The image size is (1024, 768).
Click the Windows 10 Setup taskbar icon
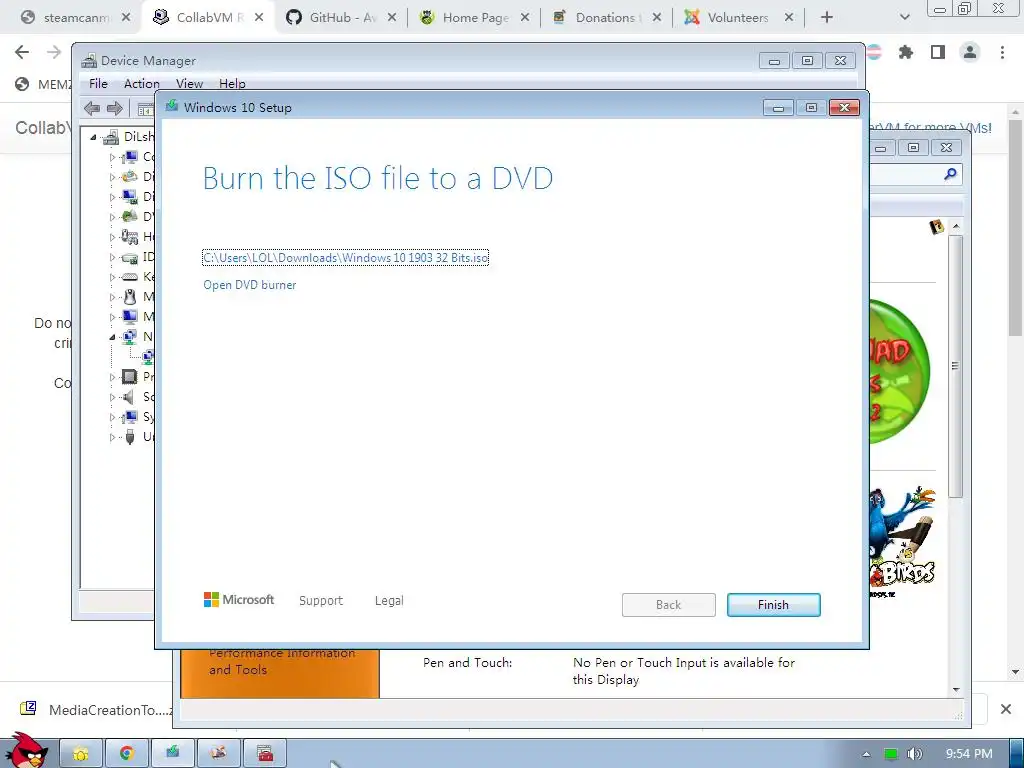pos(172,754)
